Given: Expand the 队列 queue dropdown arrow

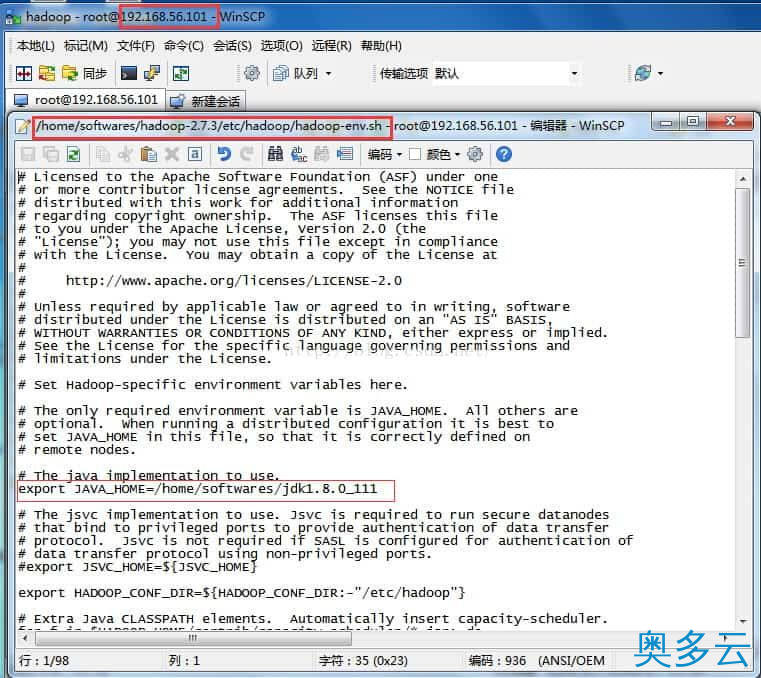Looking at the screenshot, I should tap(329, 74).
